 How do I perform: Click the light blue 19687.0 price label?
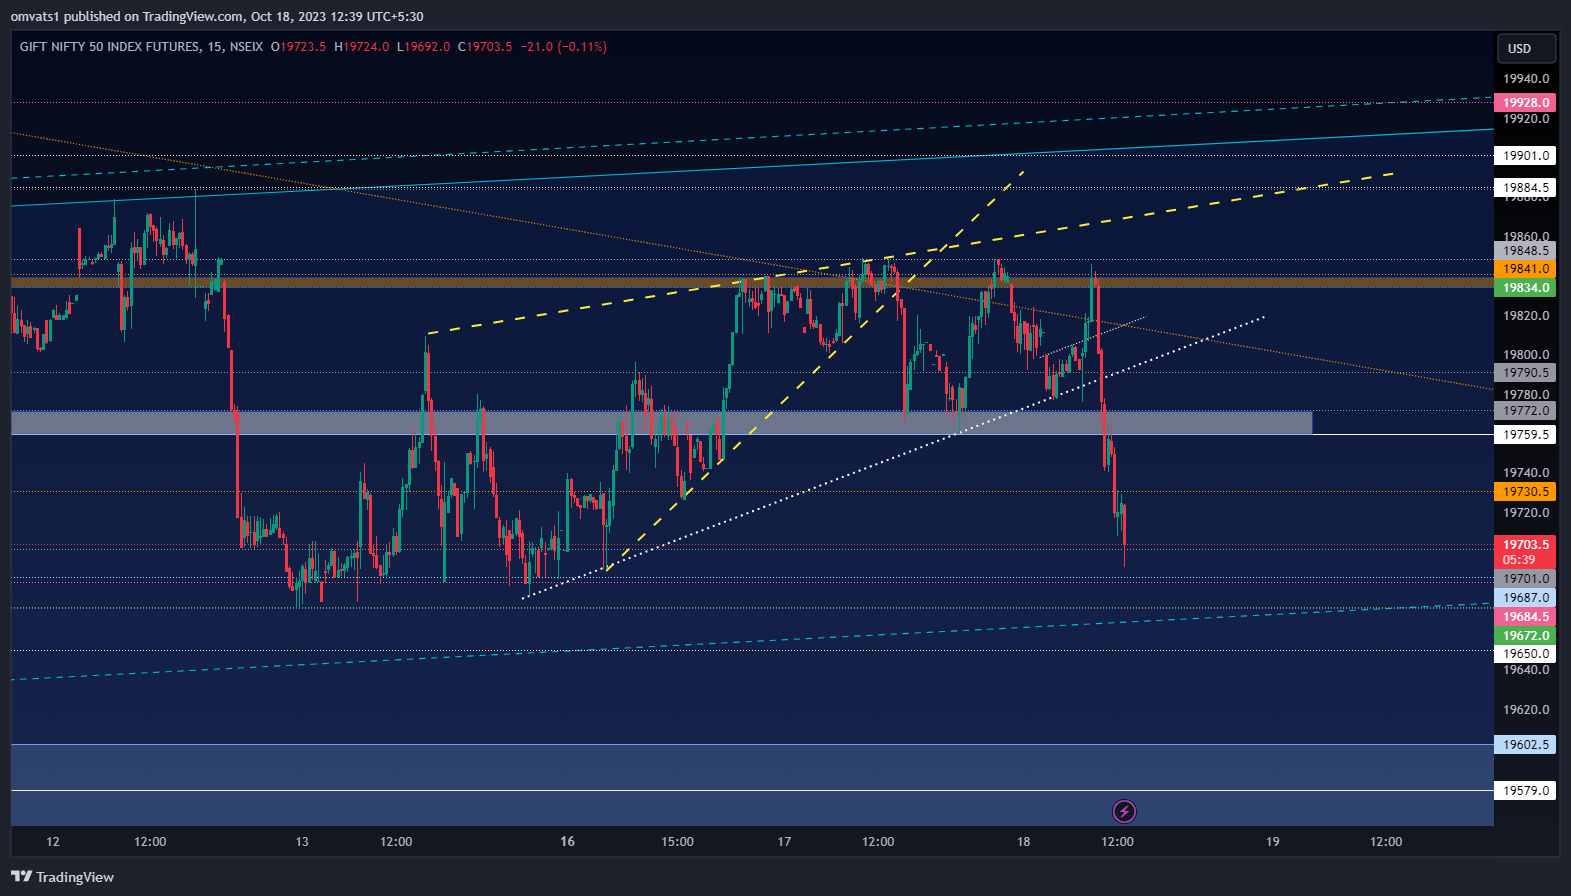click(x=1526, y=598)
